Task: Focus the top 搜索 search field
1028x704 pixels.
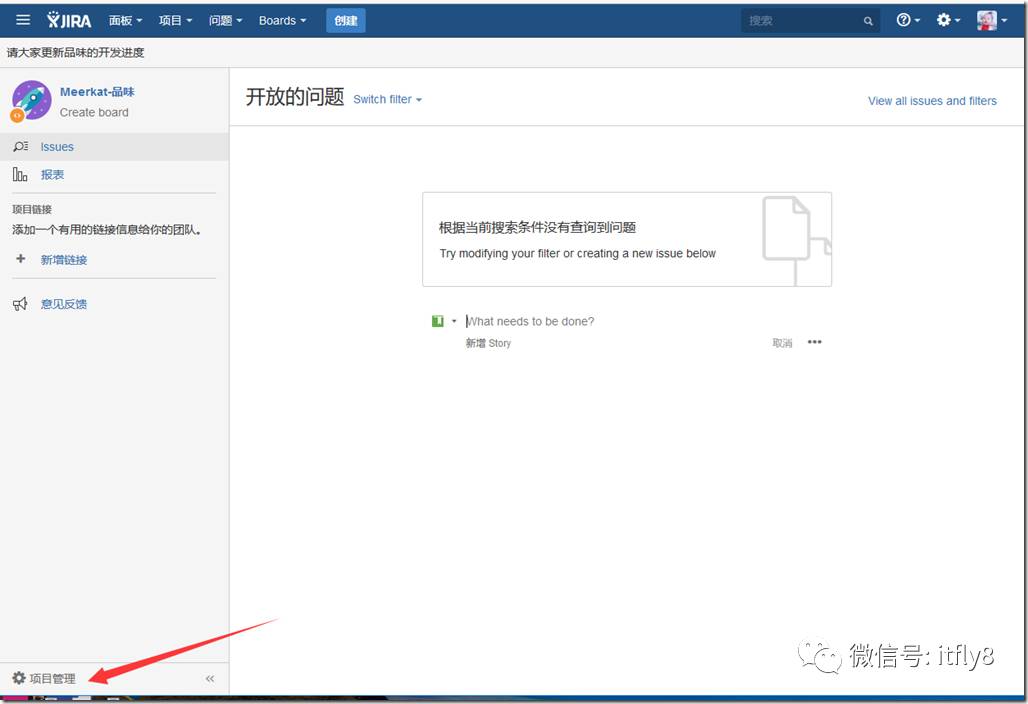Action: [810, 21]
